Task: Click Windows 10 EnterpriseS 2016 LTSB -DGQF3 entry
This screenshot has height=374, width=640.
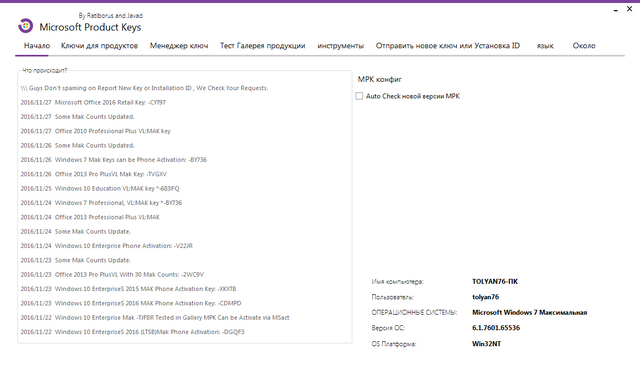Action: 133,331
